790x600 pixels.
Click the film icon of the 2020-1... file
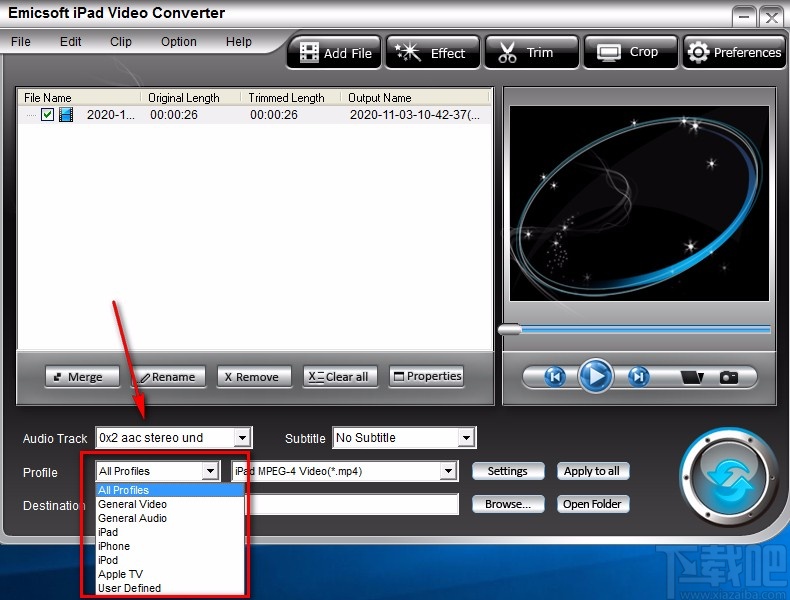66,115
